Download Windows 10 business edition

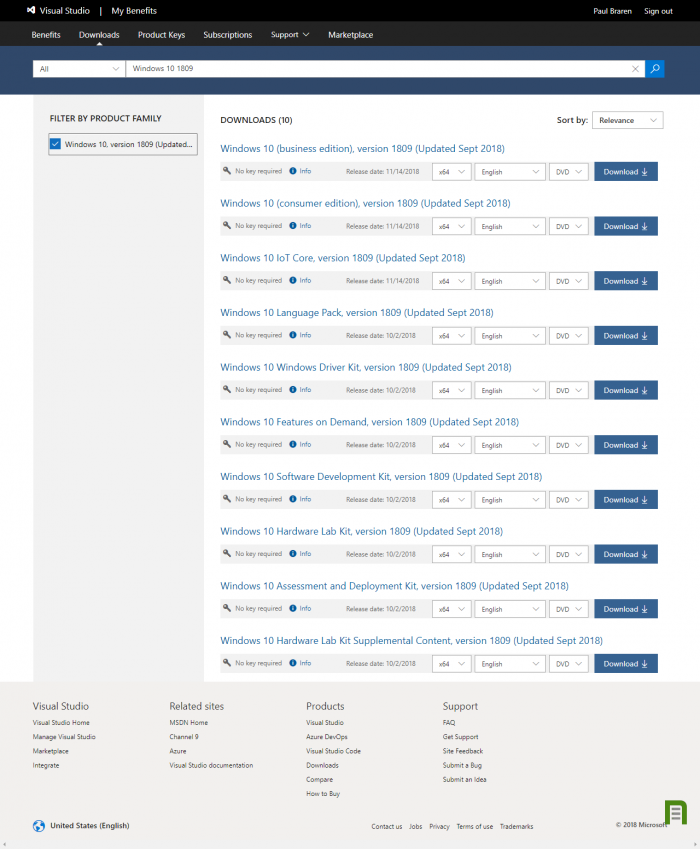click(x=626, y=172)
